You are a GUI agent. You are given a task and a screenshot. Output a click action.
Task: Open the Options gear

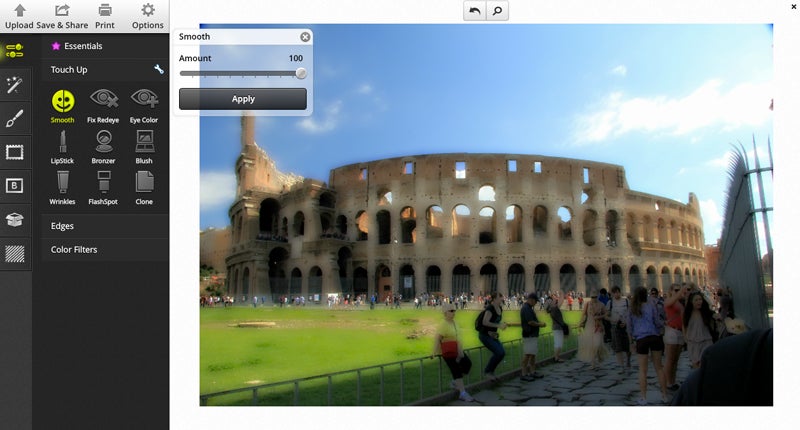(148, 10)
